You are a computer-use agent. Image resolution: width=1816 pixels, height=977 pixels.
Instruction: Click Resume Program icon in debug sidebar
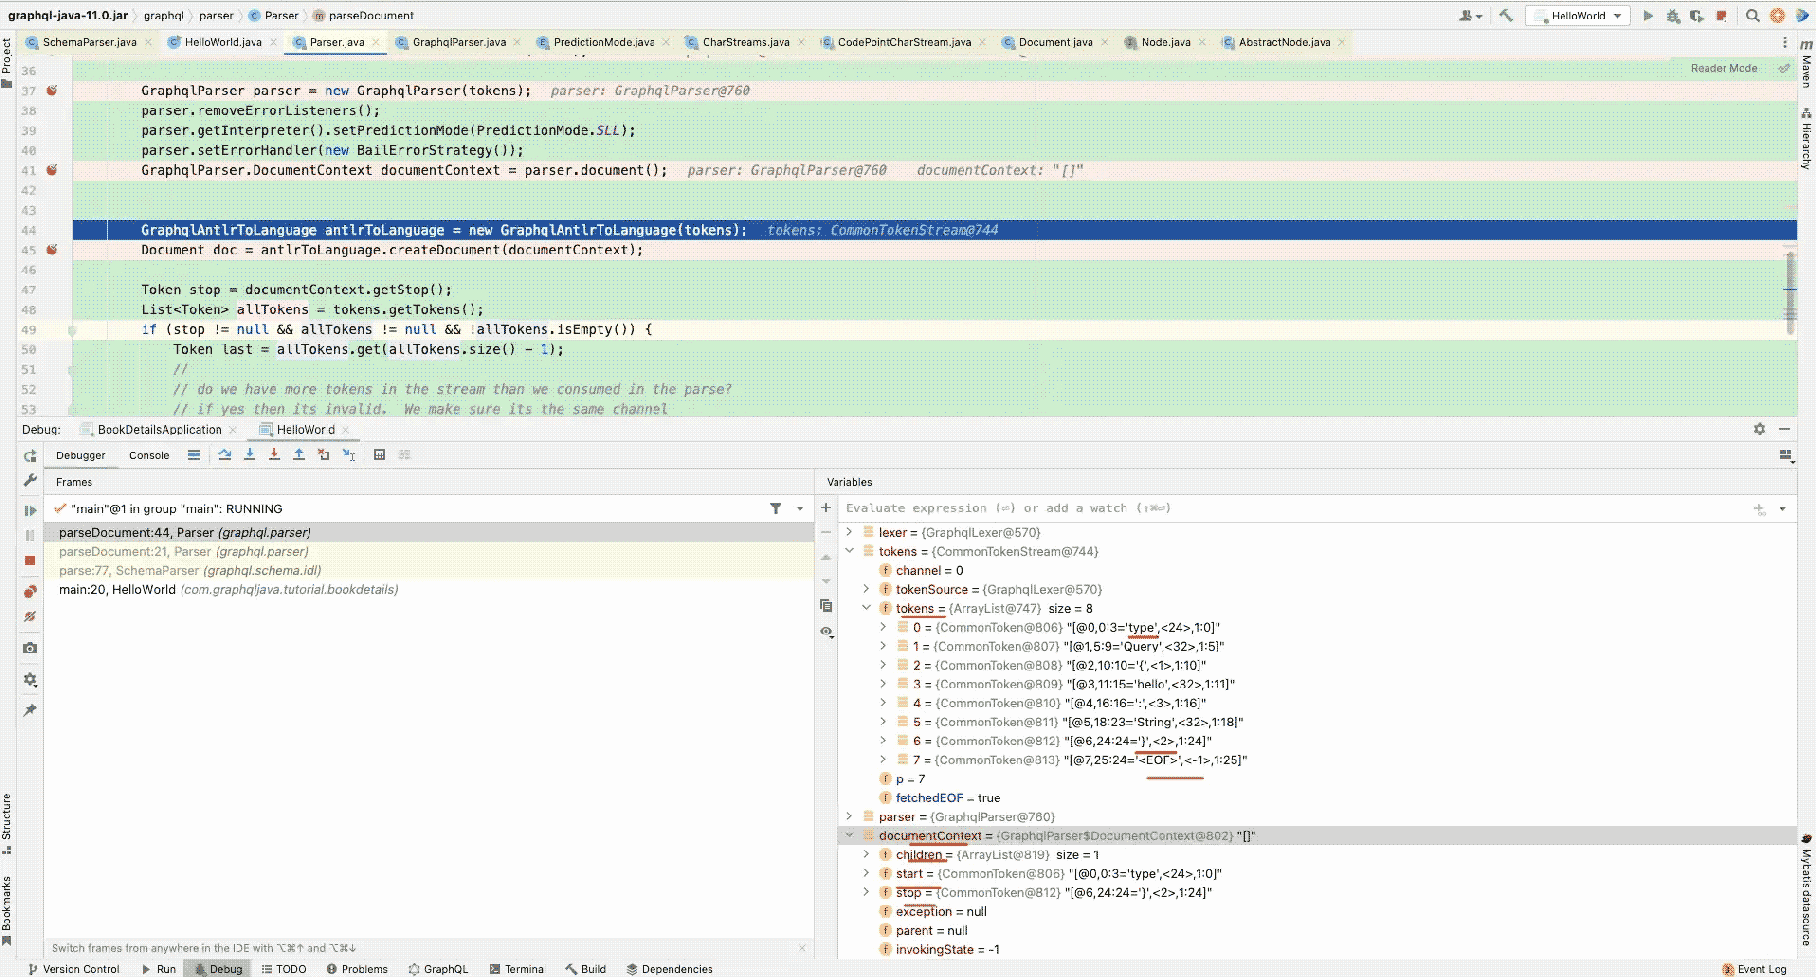30,511
